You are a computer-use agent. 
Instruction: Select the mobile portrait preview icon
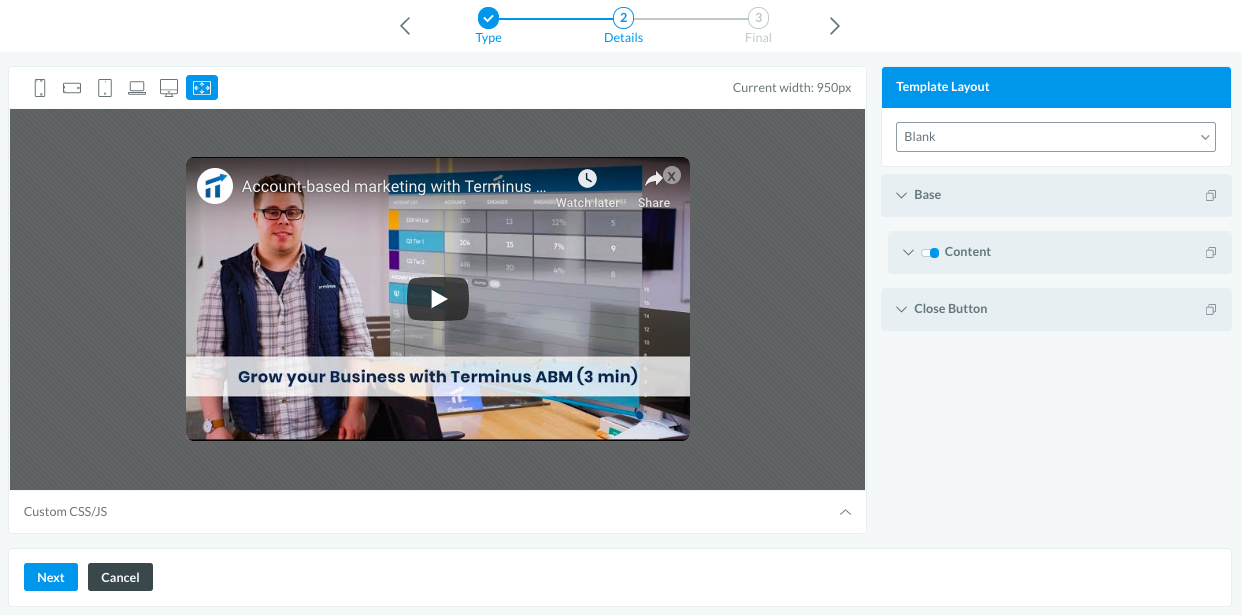pyautogui.click(x=40, y=88)
